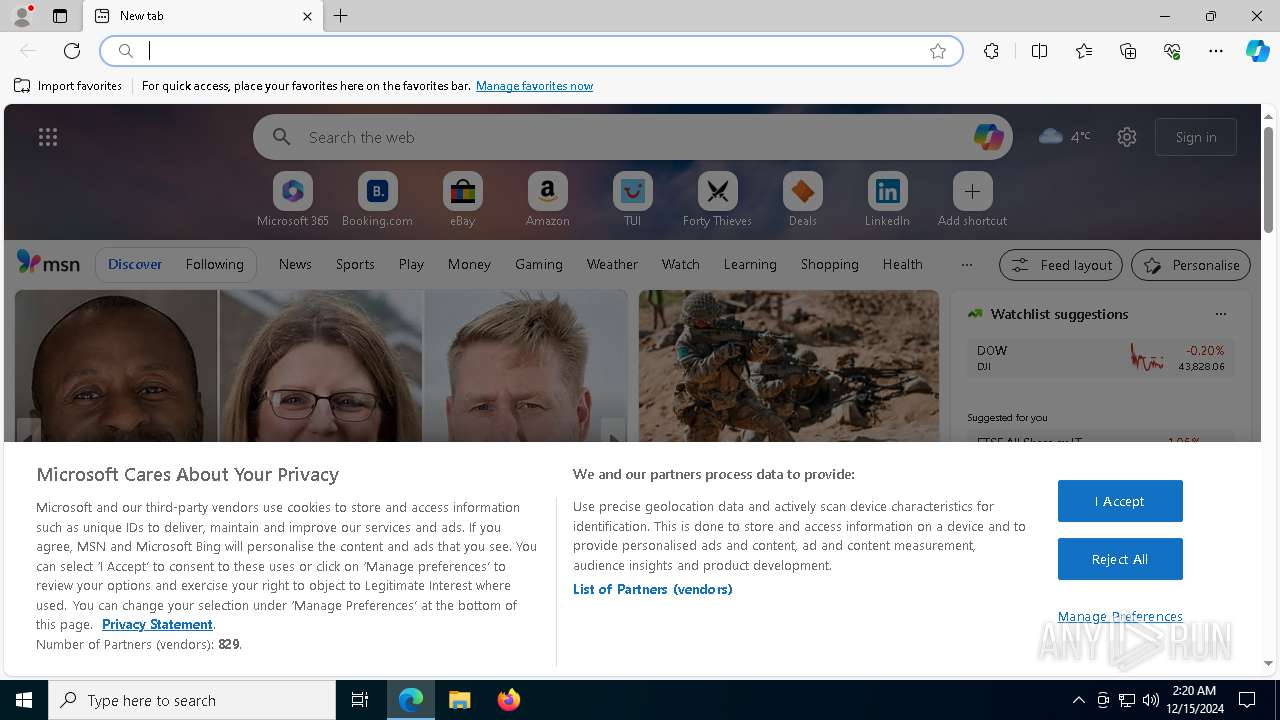Viewport: 1280px width, 720px height.
Task: Click the Copilot icon in web search box
Action: [988, 137]
